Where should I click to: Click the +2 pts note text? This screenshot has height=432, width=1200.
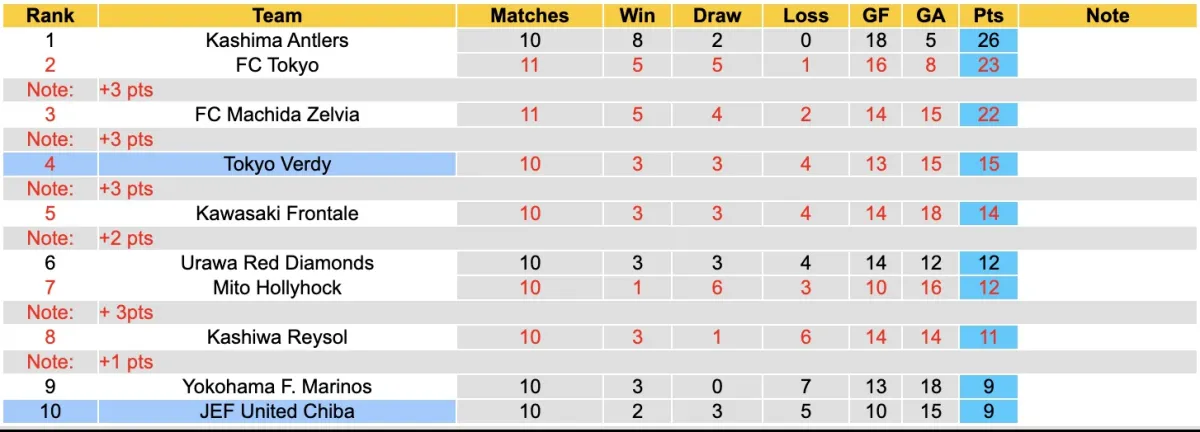coord(126,239)
